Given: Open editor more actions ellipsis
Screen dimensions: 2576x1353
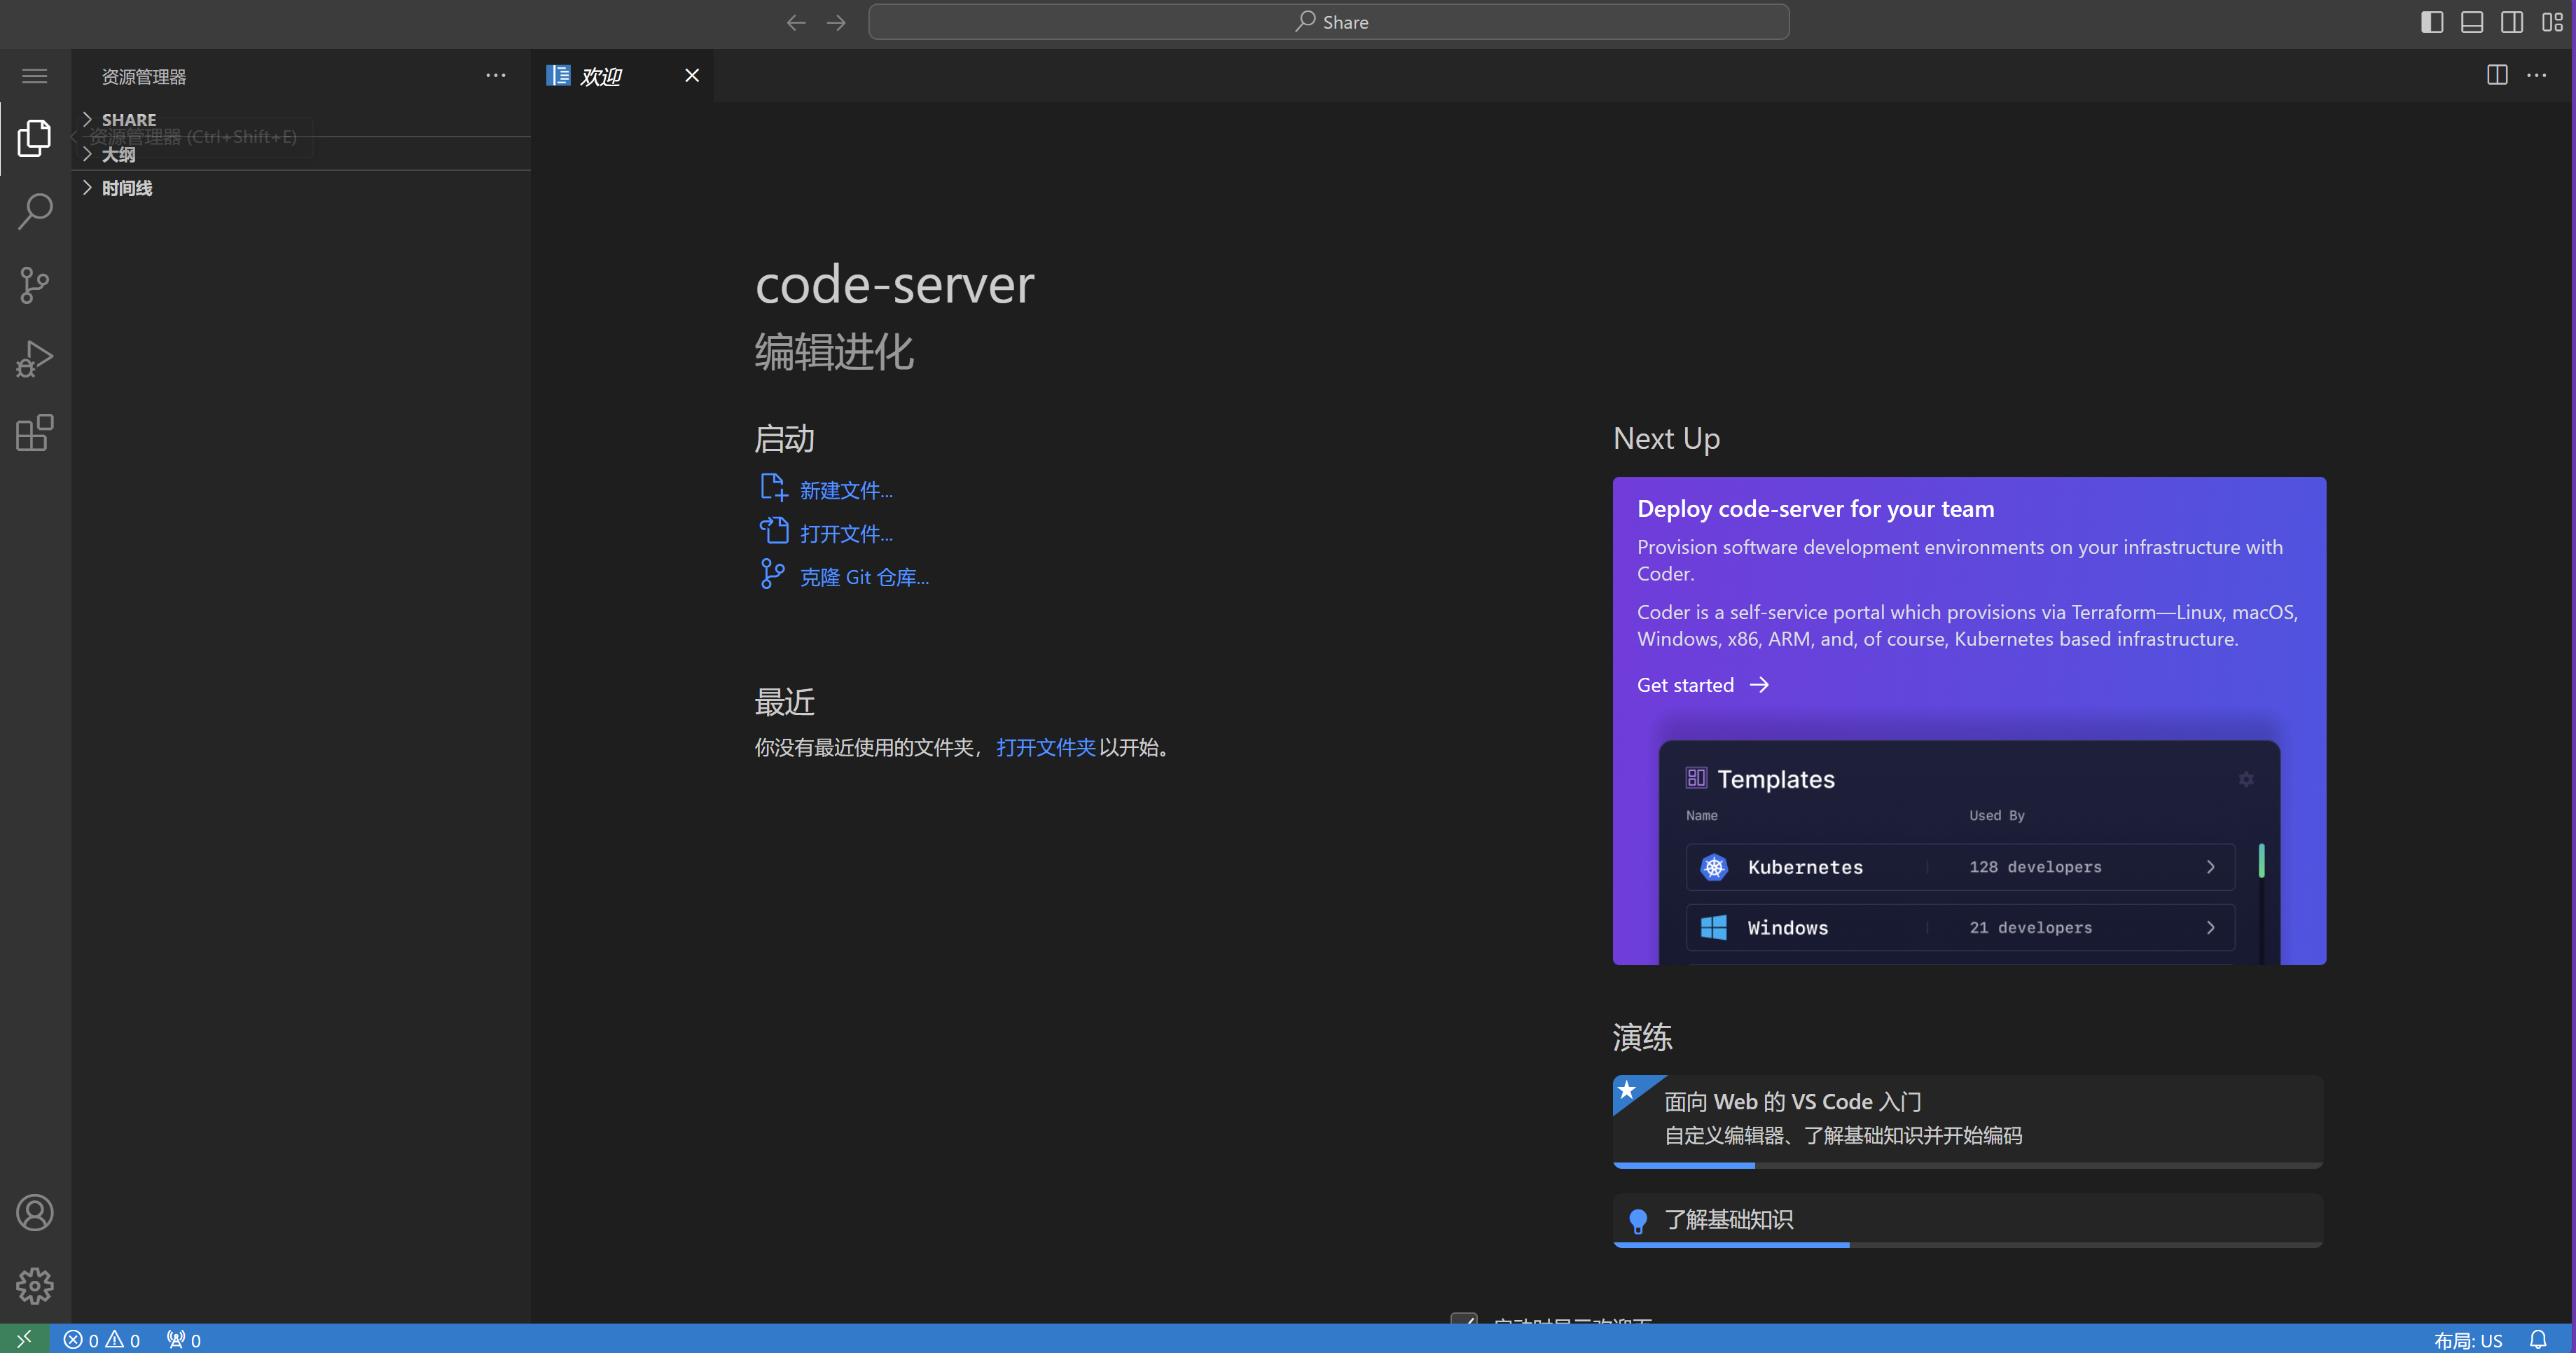Looking at the screenshot, I should coord(2537,75).
